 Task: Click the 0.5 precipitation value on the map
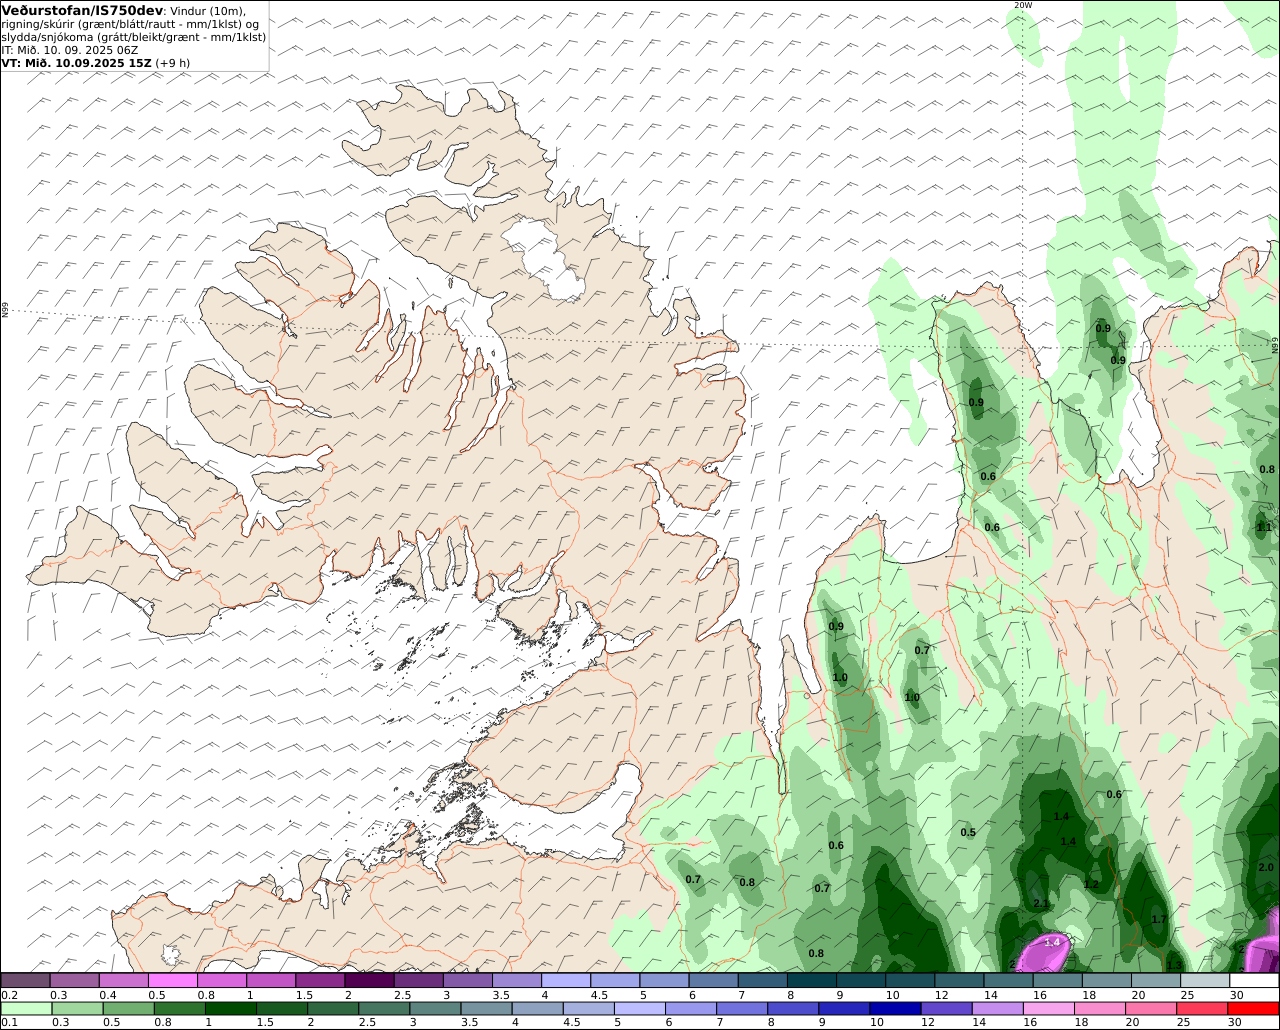tap(968, 833)
